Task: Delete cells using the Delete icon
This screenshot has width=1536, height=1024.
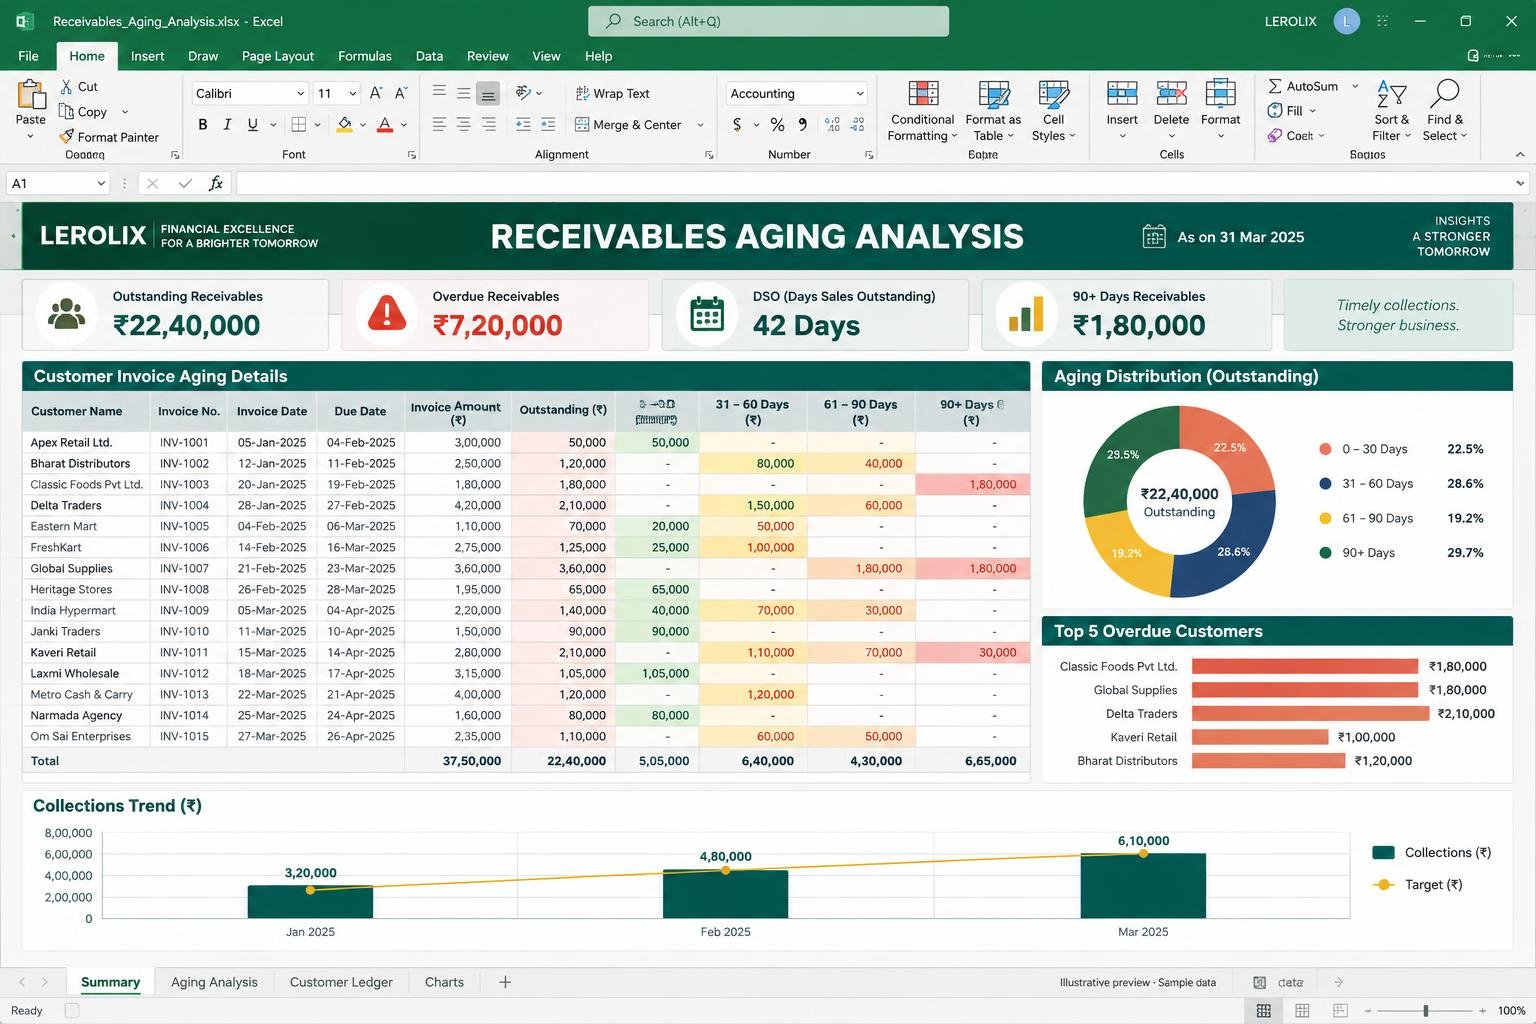Action: (x=1171, y=95)
